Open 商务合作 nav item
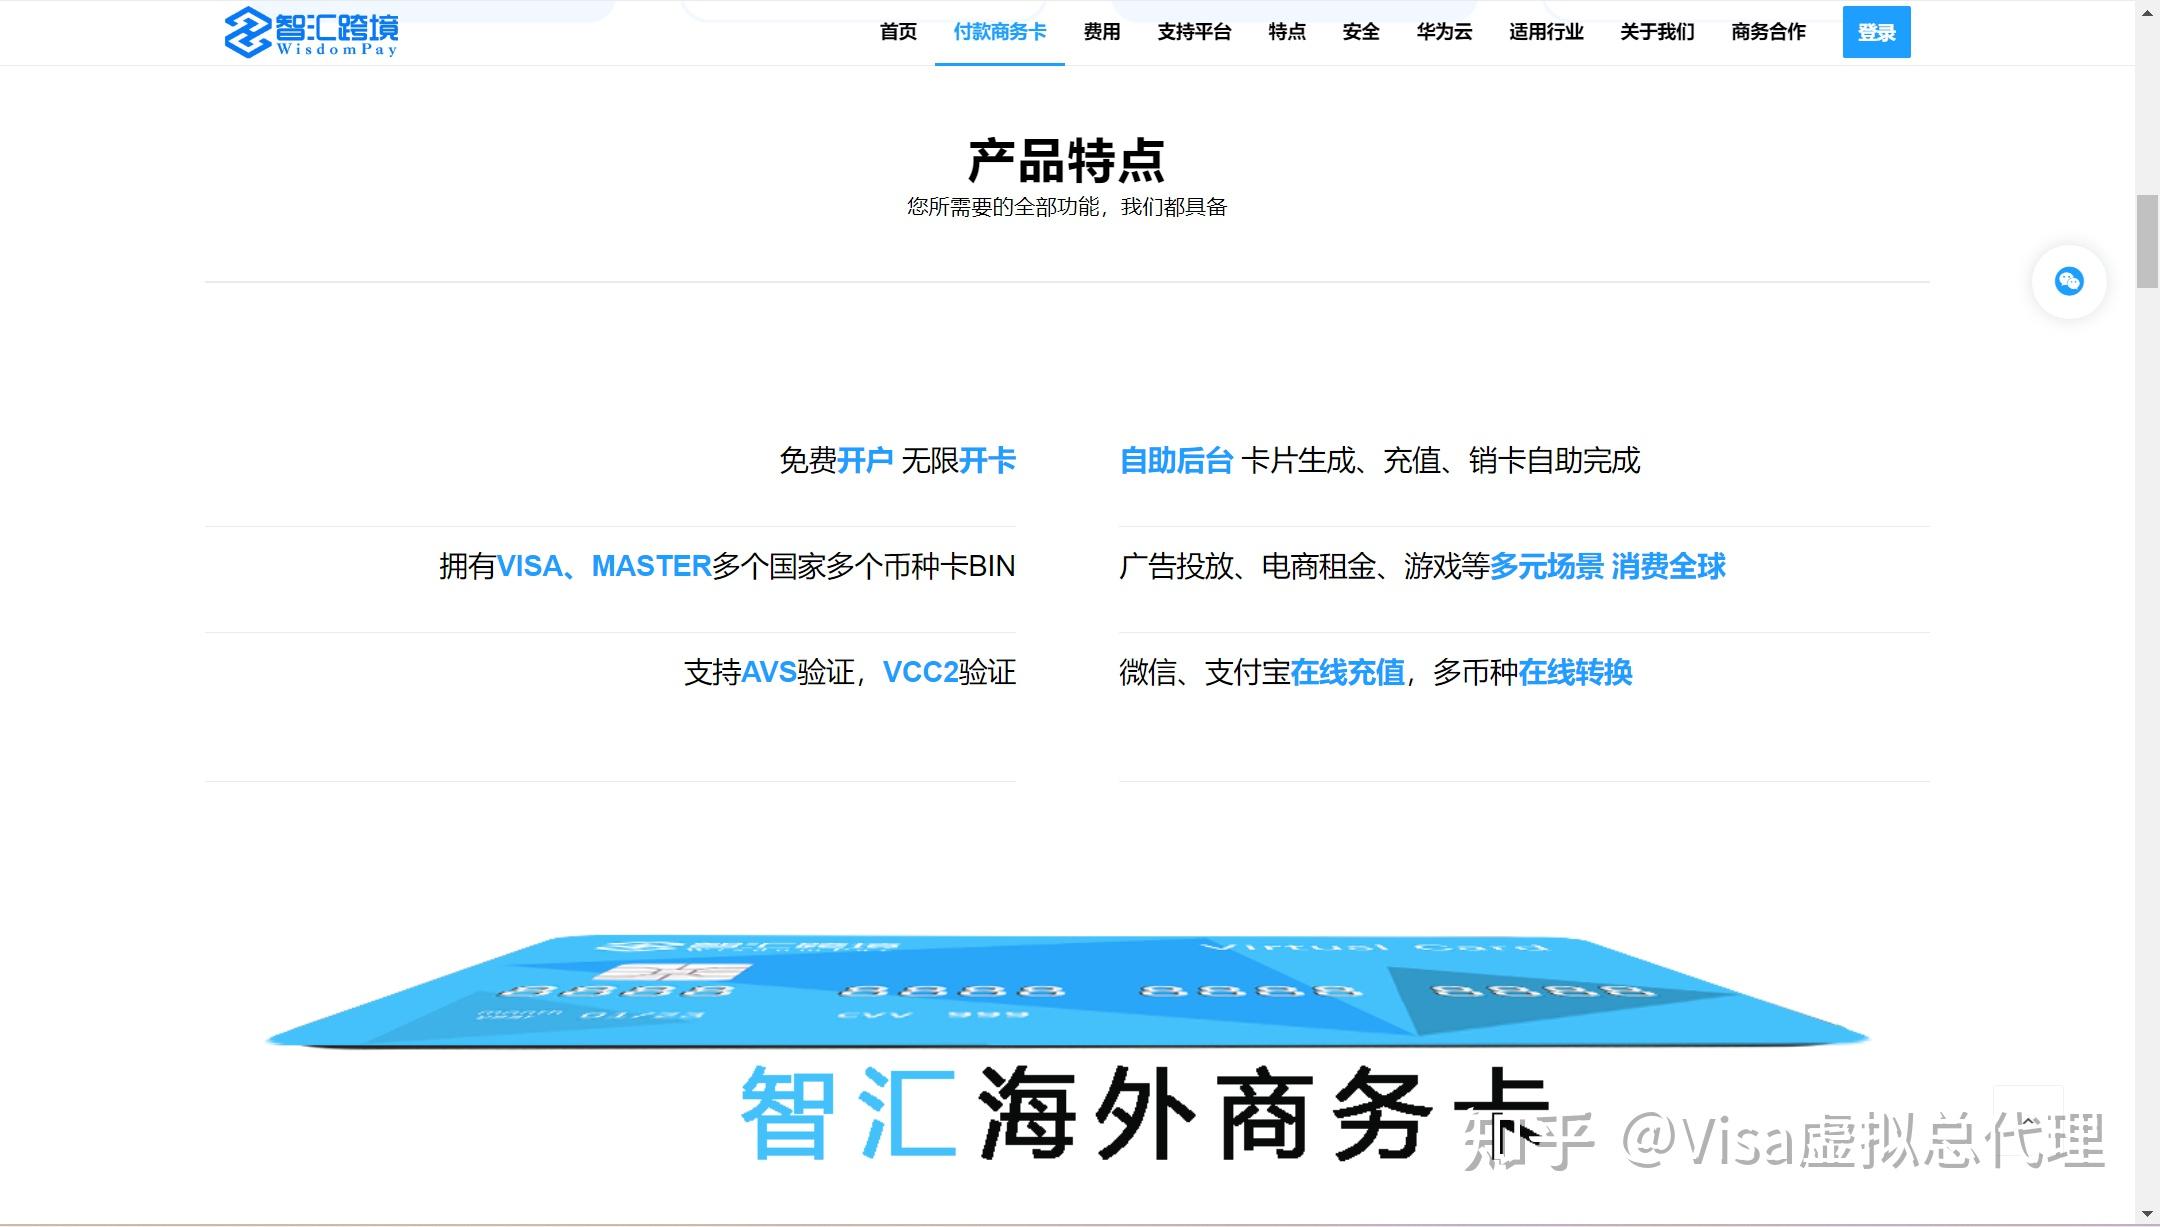Viewport: 2160px width, 1227px height. point(1768,32)
